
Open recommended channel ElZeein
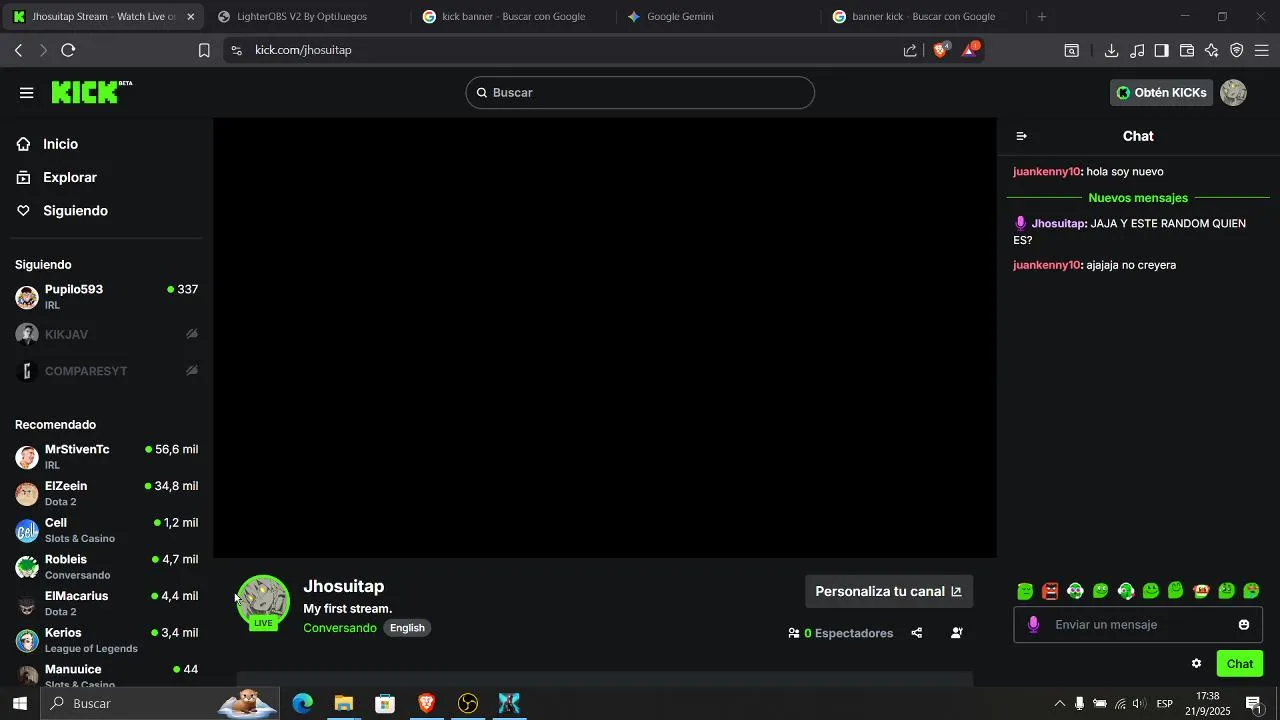click(x=107, y=494)
